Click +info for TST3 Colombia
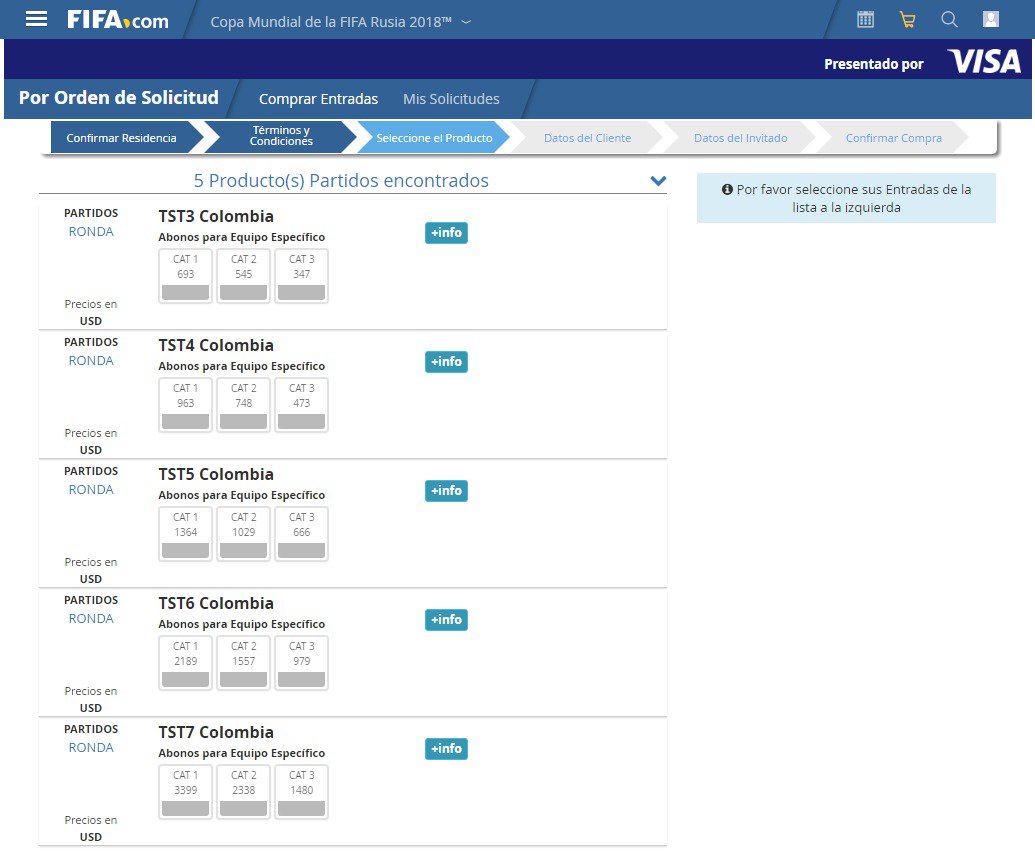Viewport: 1035px width, 860px height. pos(446,233)
